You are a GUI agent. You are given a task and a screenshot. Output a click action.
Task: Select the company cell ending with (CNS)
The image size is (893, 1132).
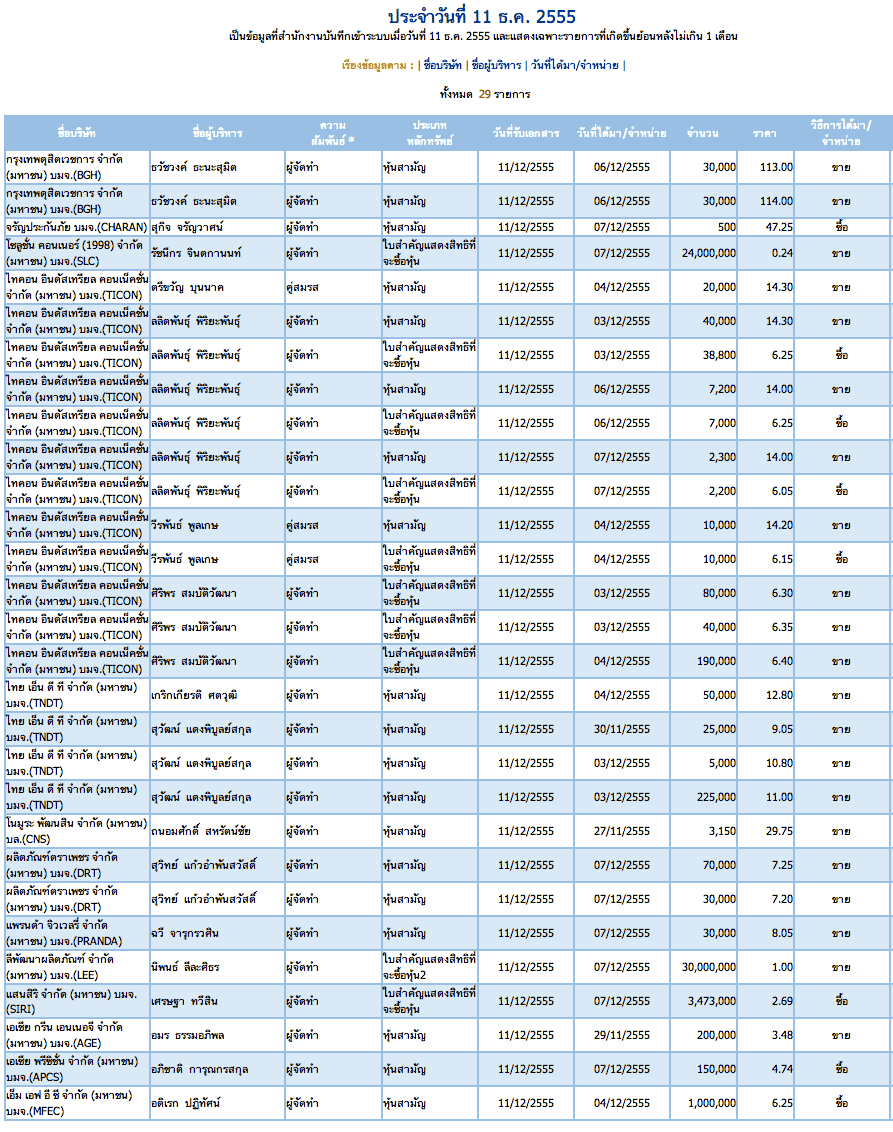coord(77,831)
